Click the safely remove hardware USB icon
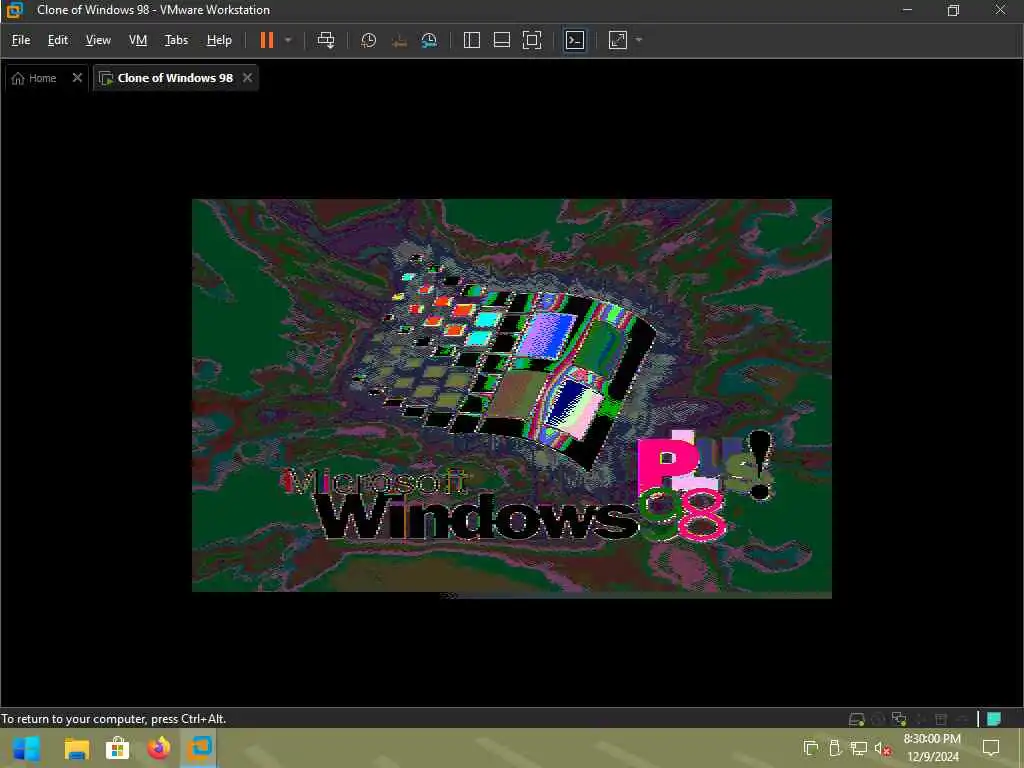Viewport: 1024px width, 768px height. pos(835,748)
